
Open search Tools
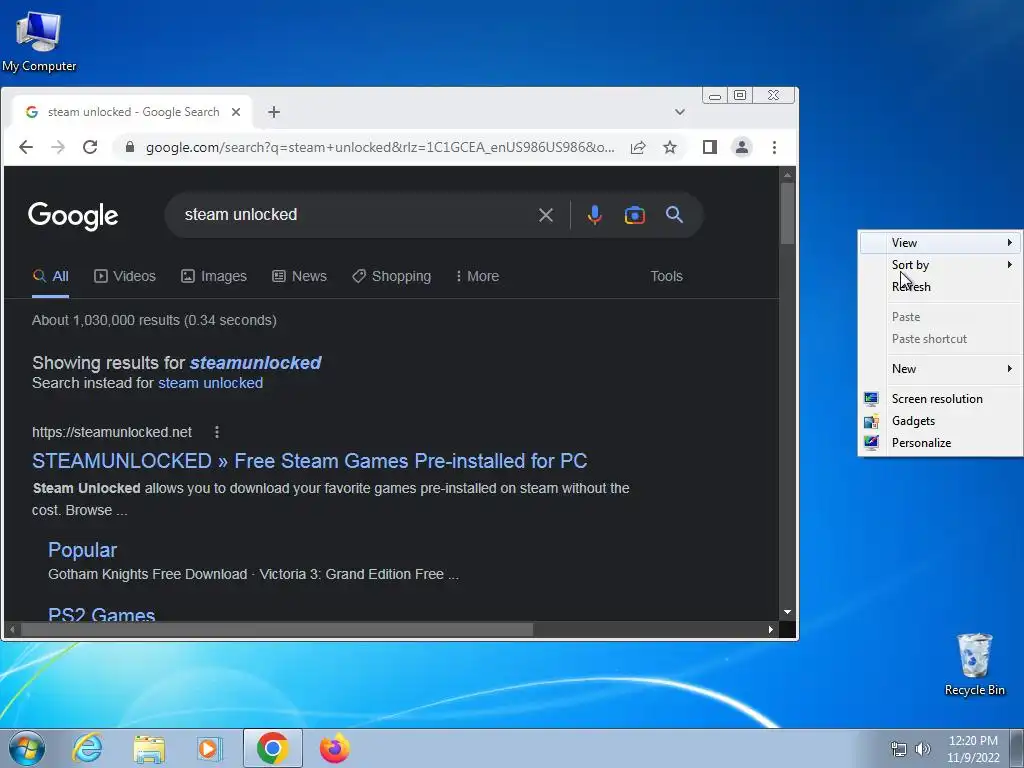666,276
